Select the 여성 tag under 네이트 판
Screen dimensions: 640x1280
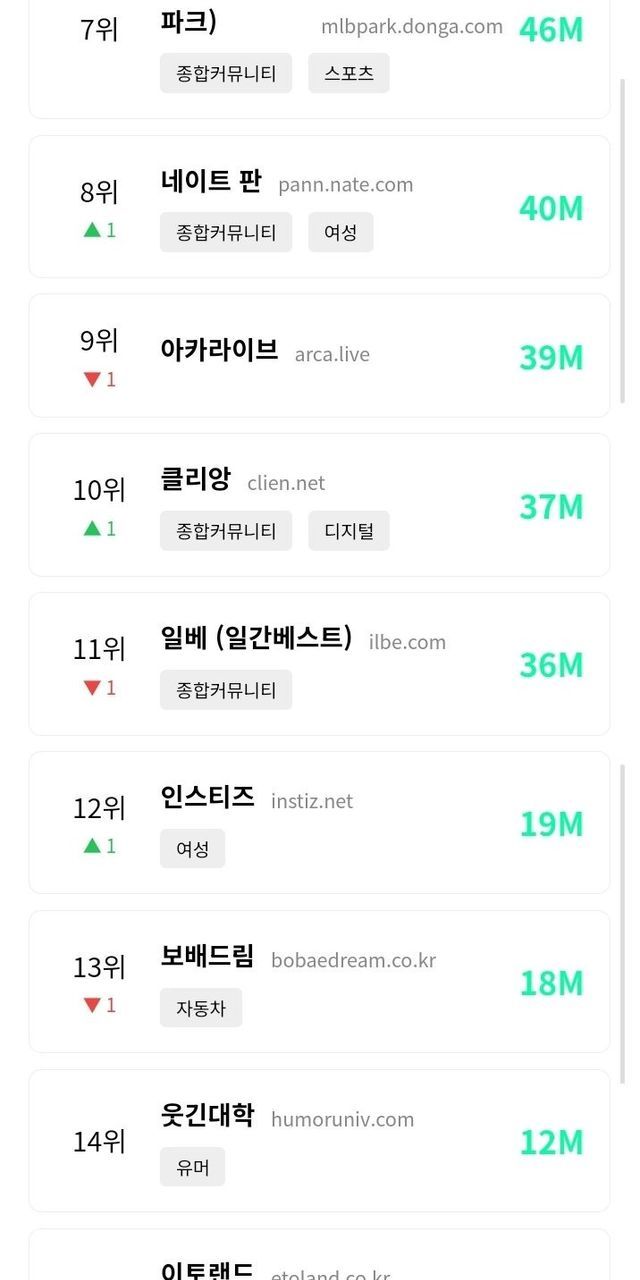[x=340, y=232]
